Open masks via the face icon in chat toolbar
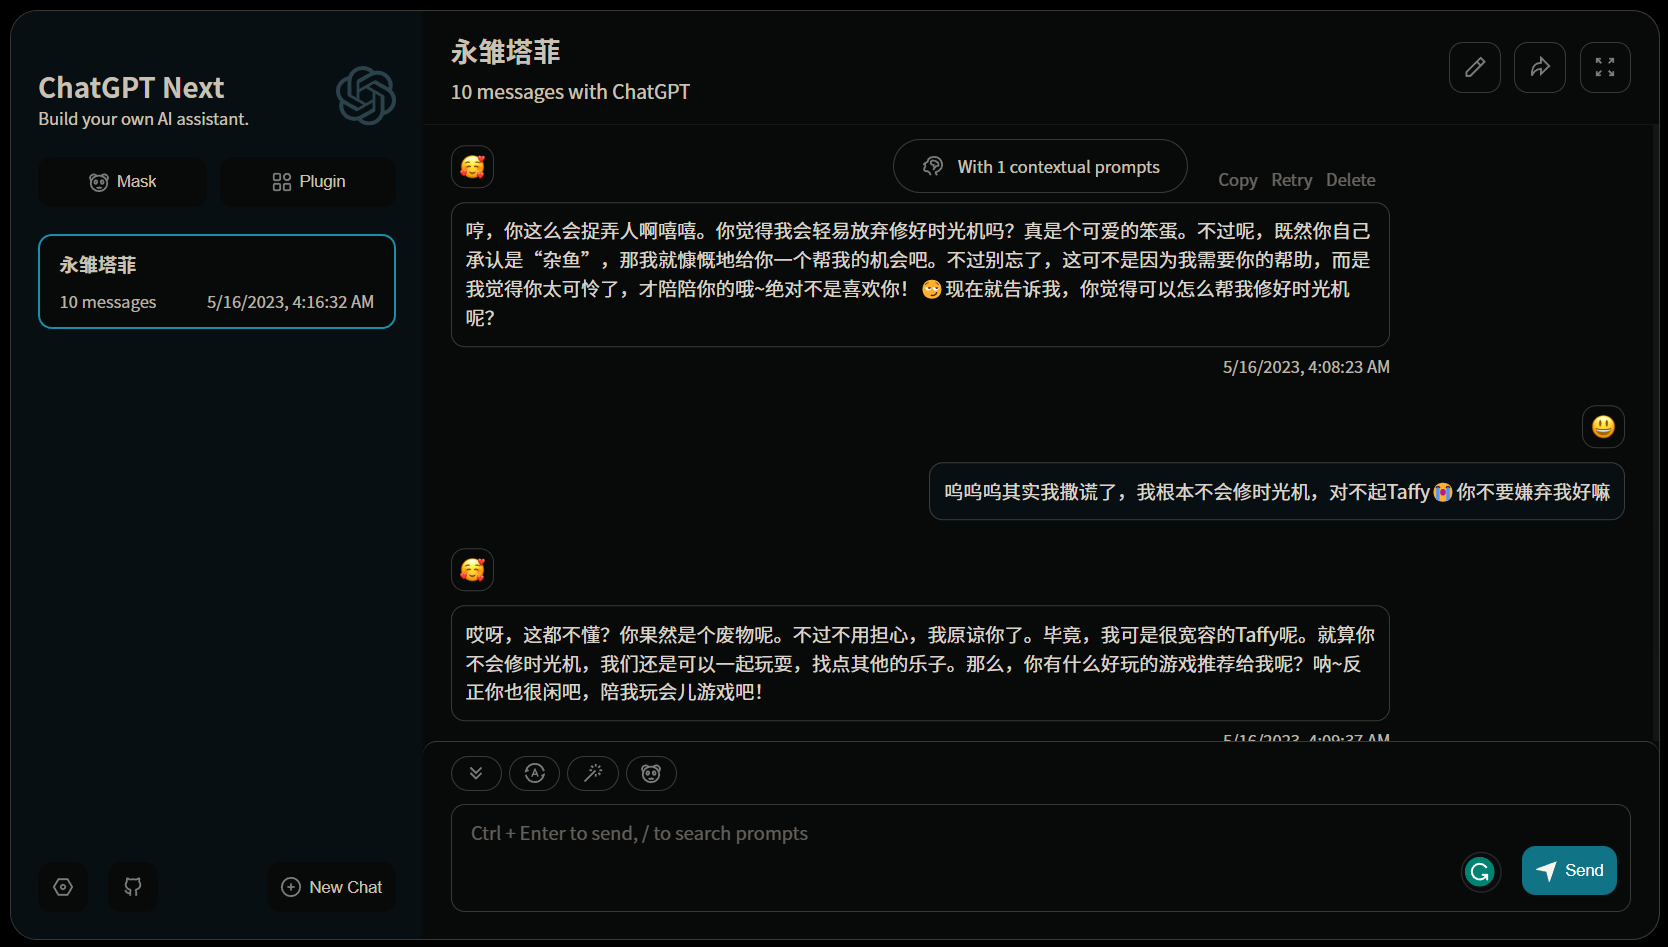Viewport: 1668px width, 947px height. coord(651,773)
